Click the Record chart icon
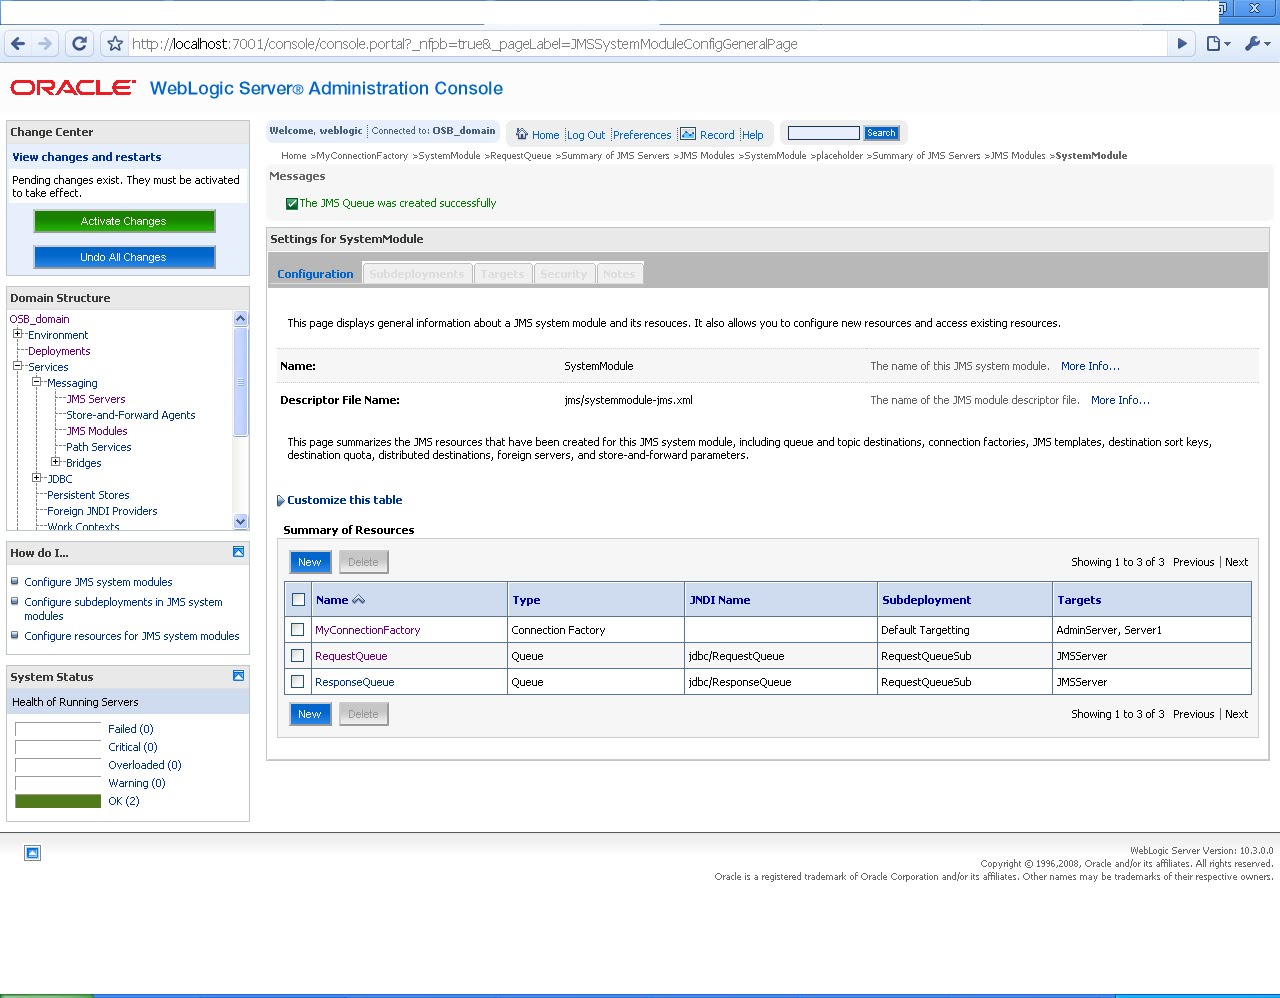Screen dimensions: 1280x998 (x=688, y=134)
